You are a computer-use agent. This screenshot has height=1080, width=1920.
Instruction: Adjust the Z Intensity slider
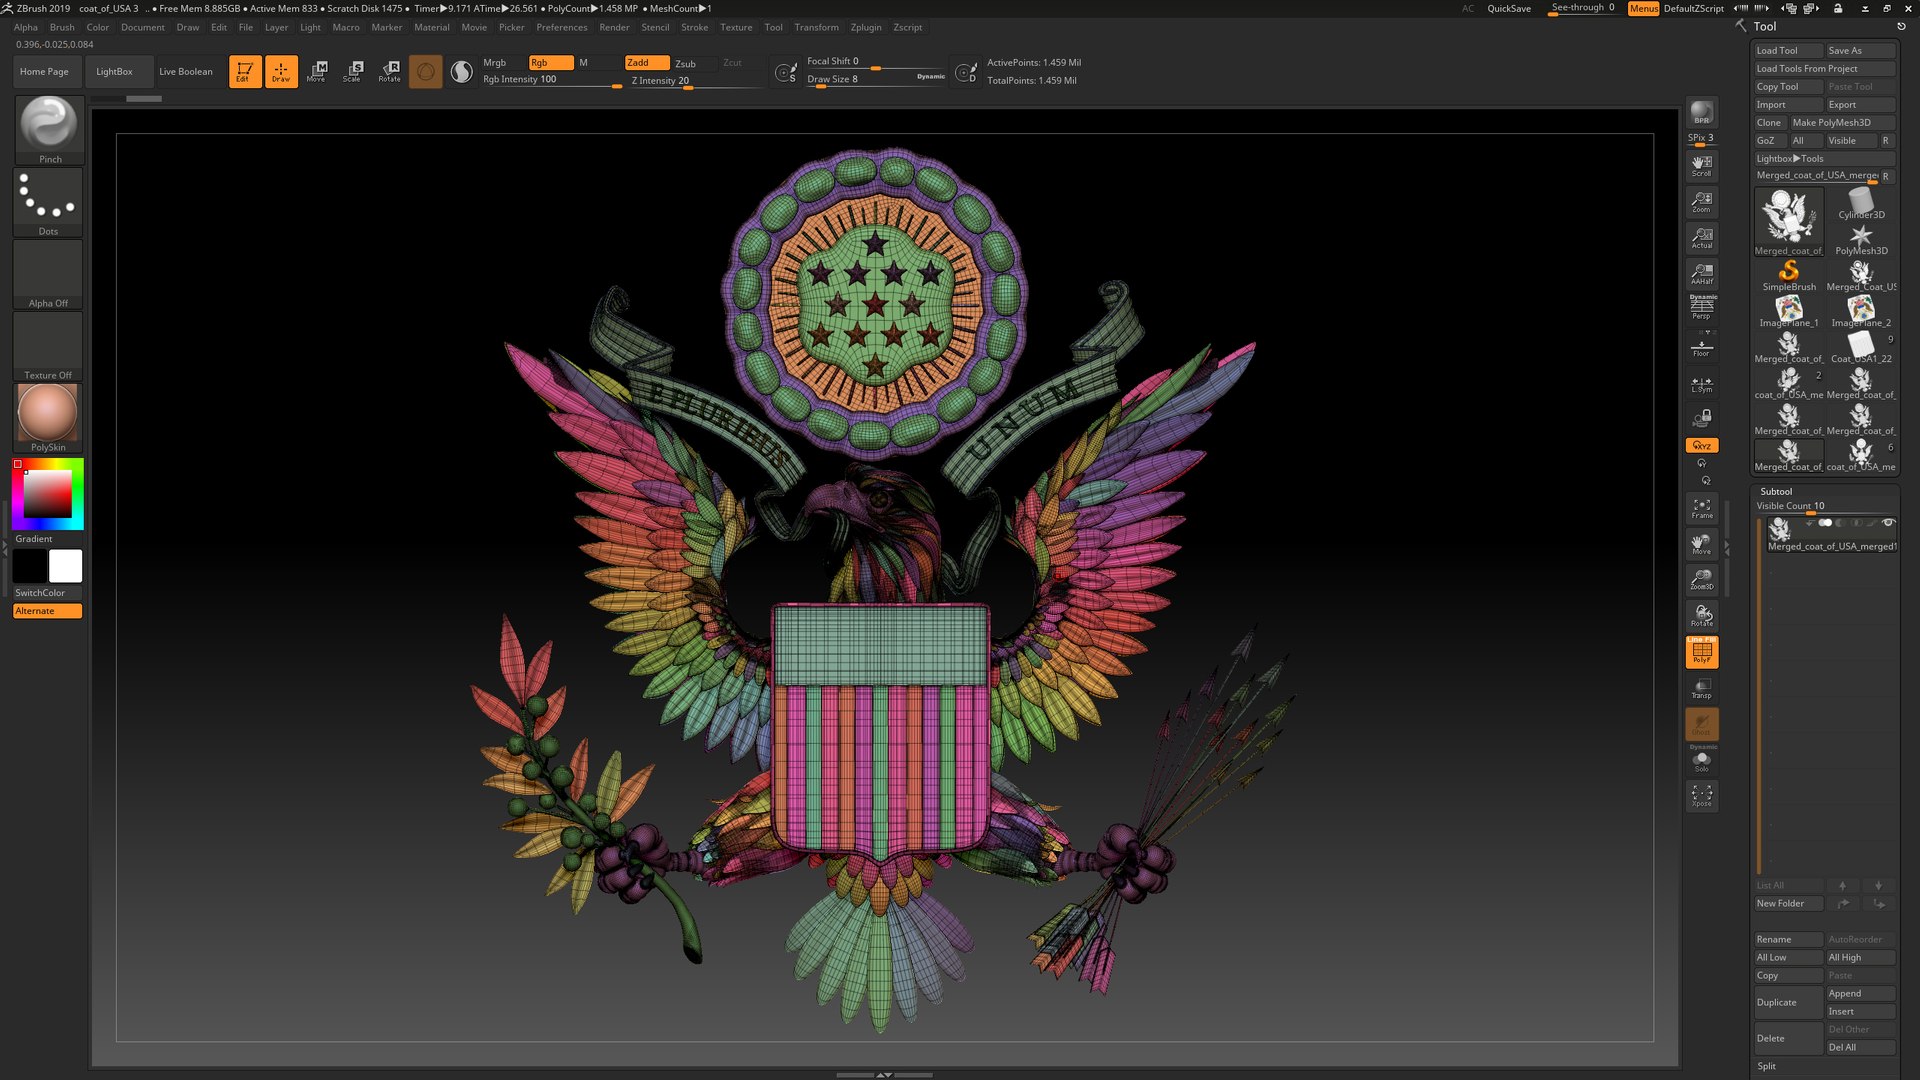695,81
